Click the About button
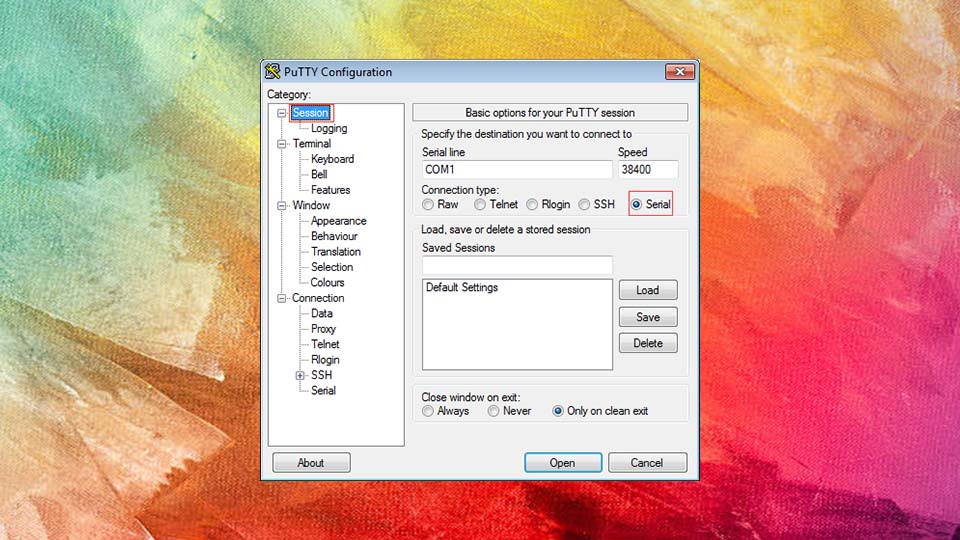 [311, 463]
